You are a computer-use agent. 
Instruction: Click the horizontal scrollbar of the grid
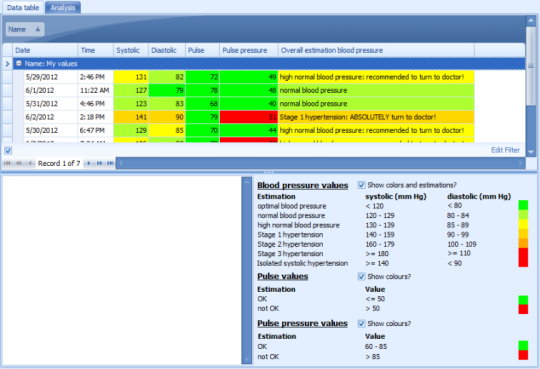pos(320,163)
